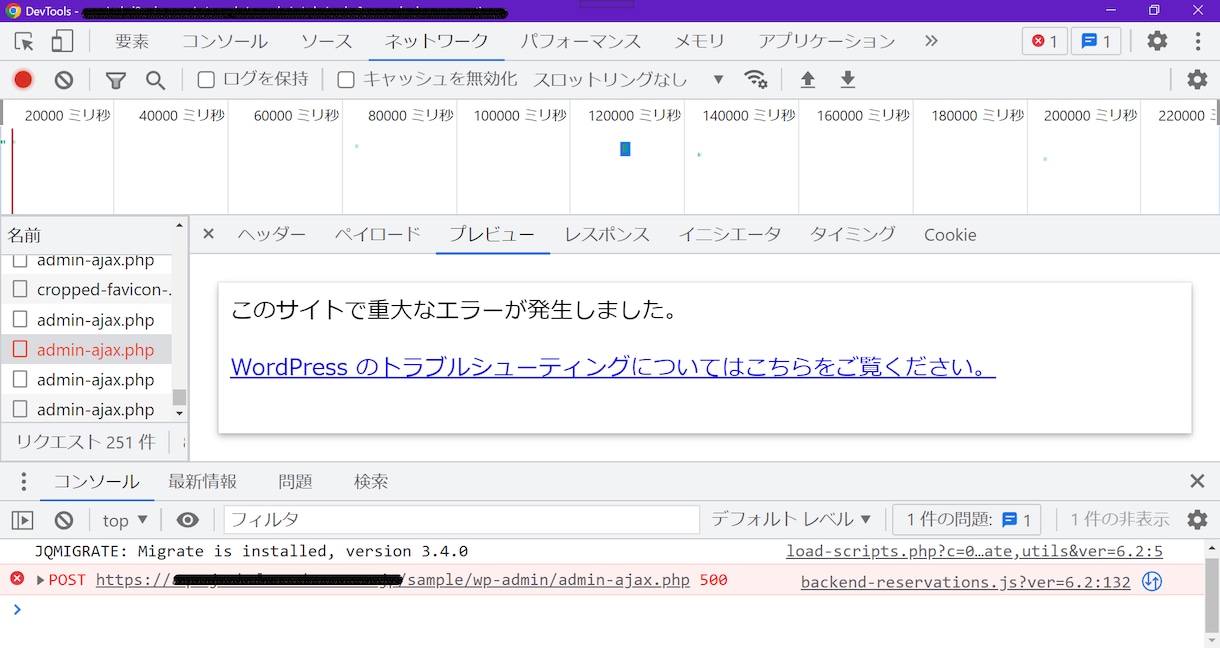Image resolution: width=1220 pixels, height=648 pixels.
Task: Tick checkbox beside cropped-favicon request
Action: click(x=20, y=290)
